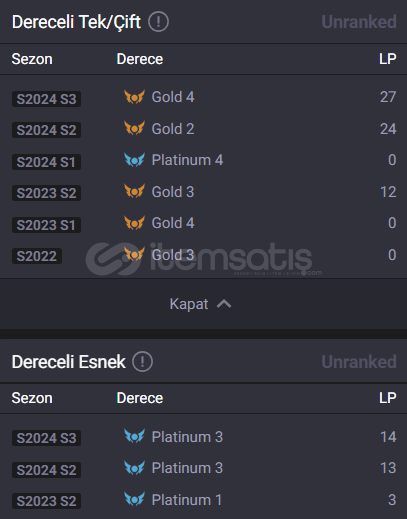Click the LP column header in the solo table

click(388, 59)
